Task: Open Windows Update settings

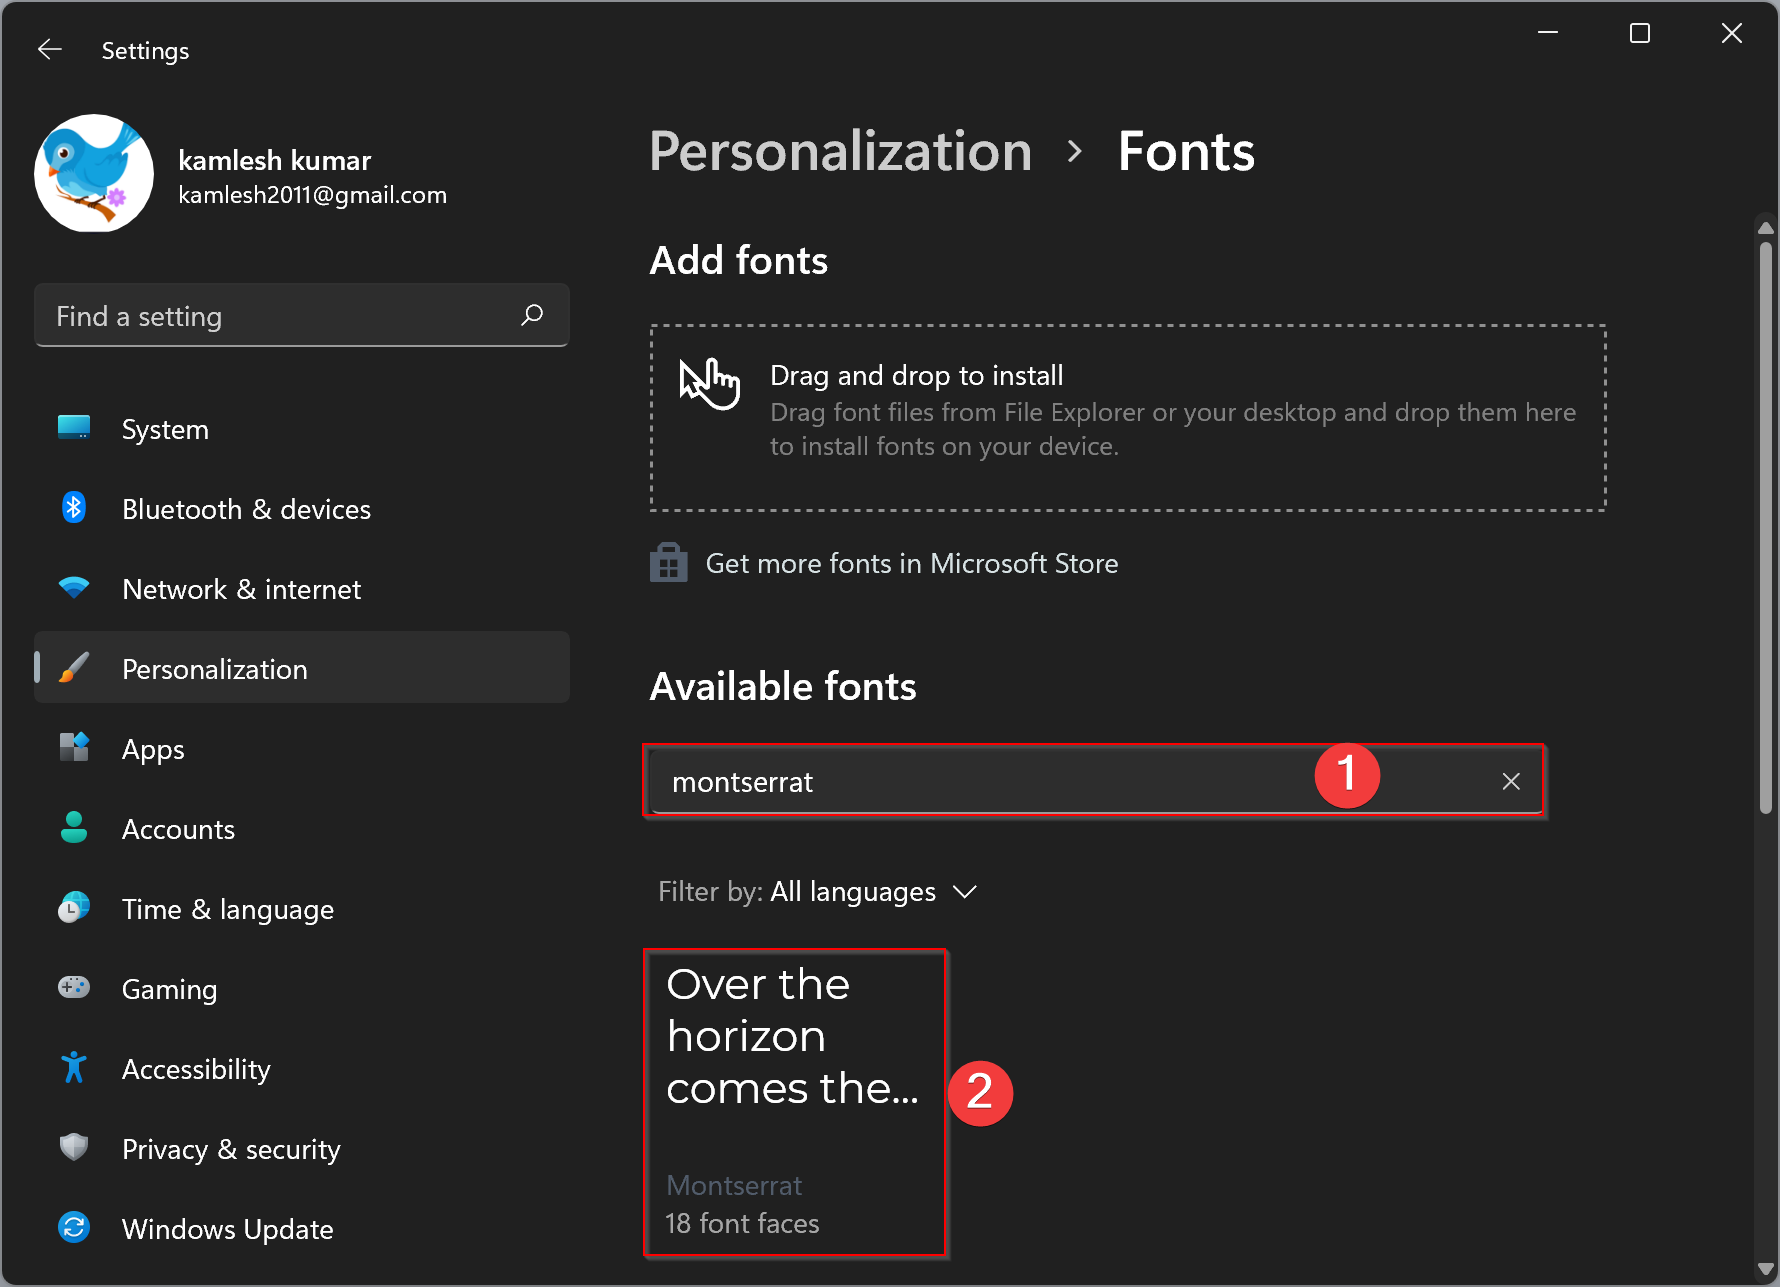Action: pyautogui.click(x=302, y=1229)
